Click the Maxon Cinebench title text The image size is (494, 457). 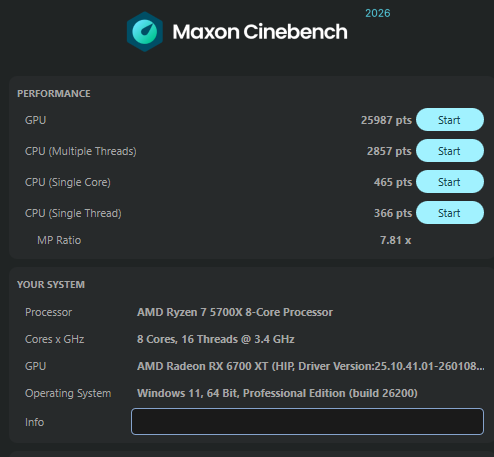260,32
